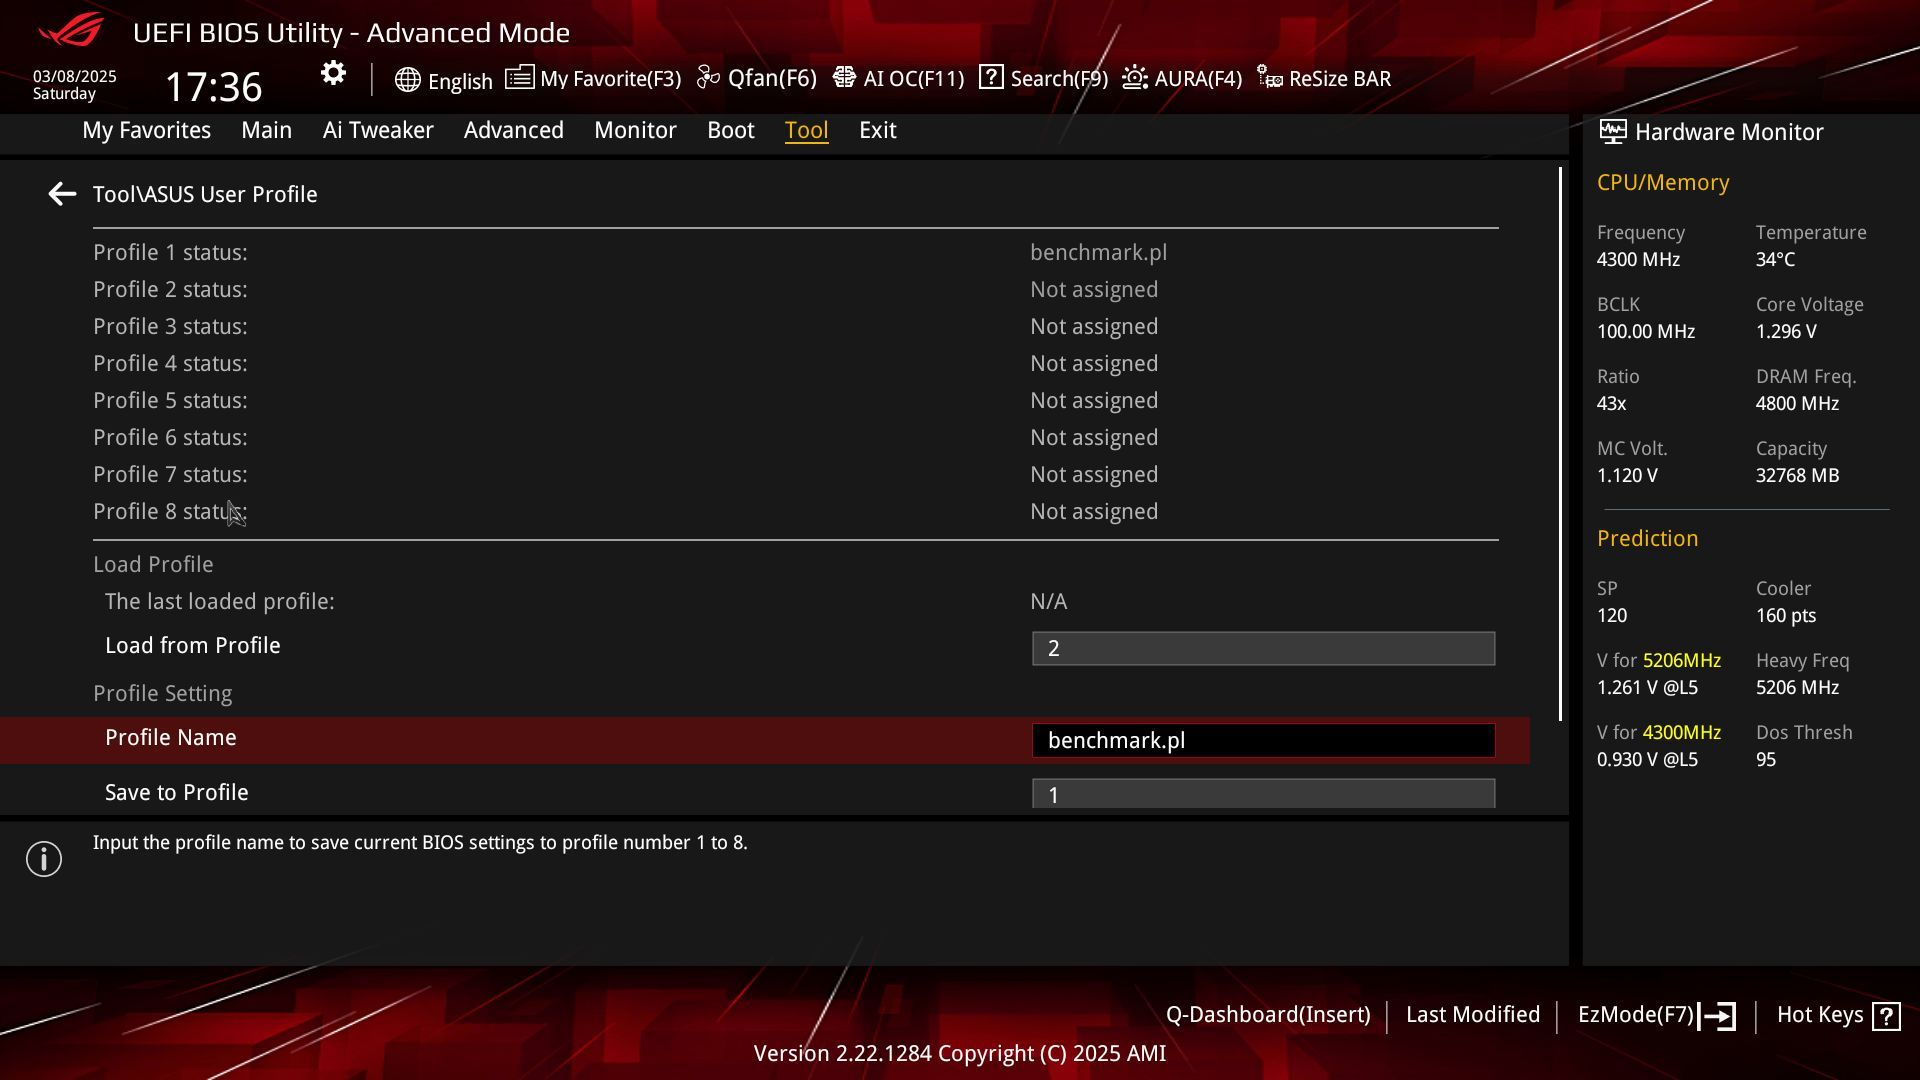Click the Hardware Monitor panel icon
Image resolution: width=1920 pixels, height=1080 pixels.
point(1612,132)
